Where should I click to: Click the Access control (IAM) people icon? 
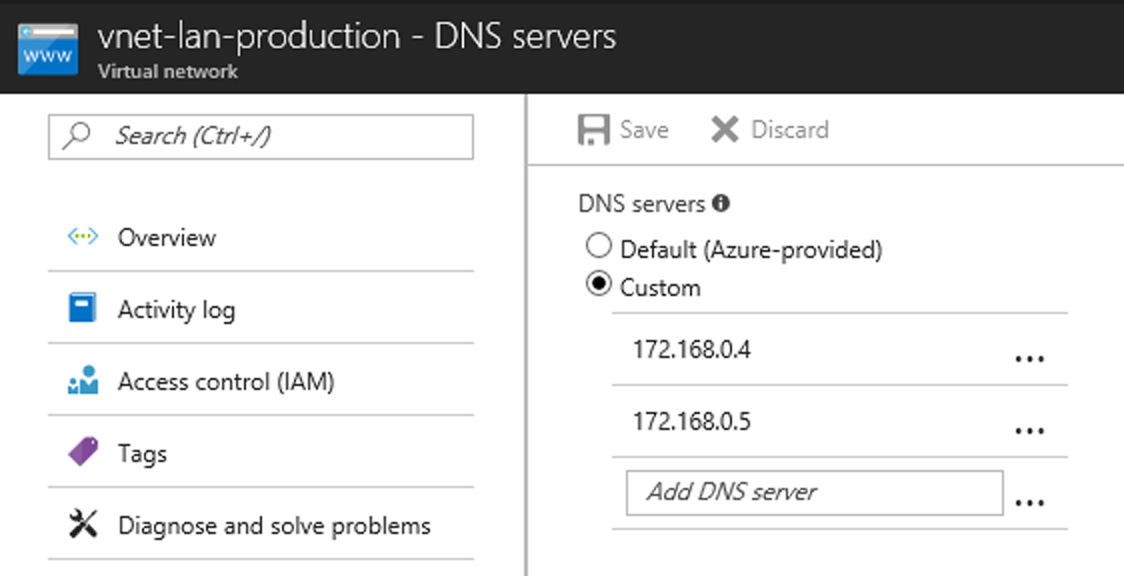click(x=82, y=380)
